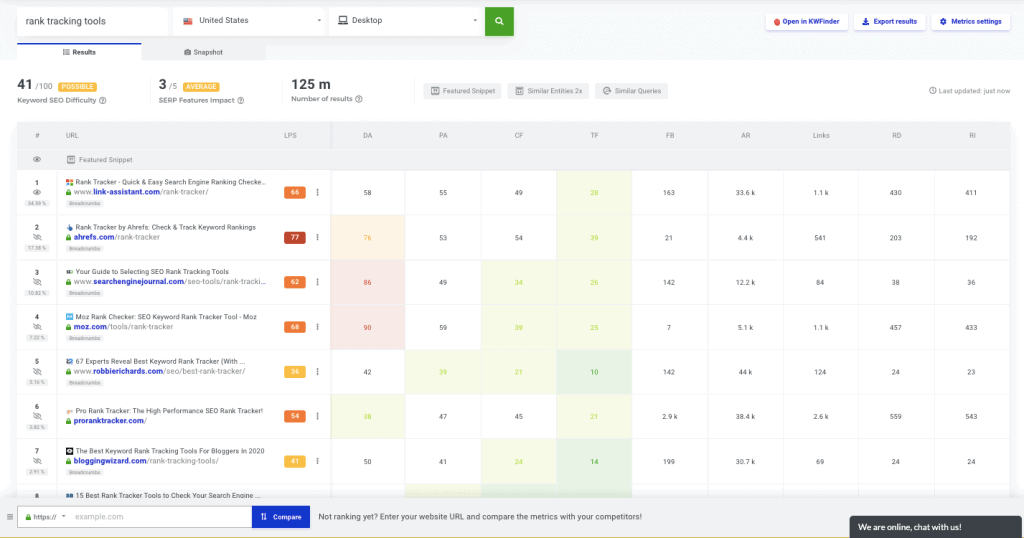This screenshot has height=538, width=1024.
Task: Open the bloggingwizard.com result link
Action: point(146,460)
